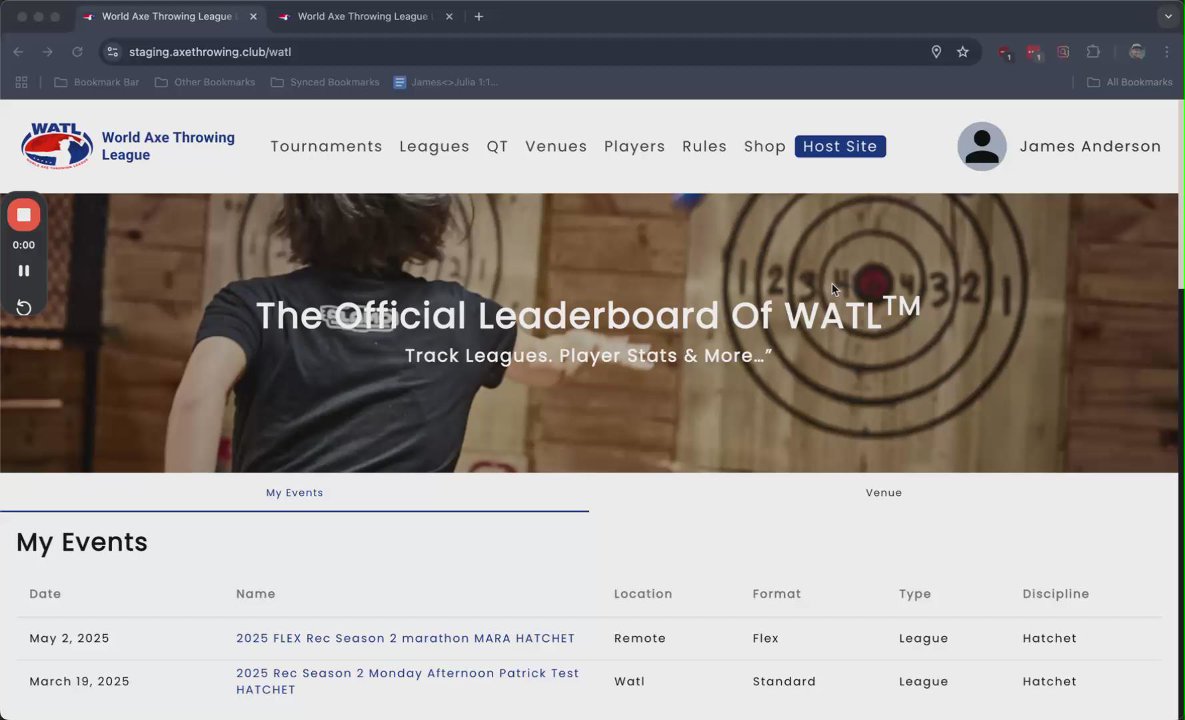
Task: Open the Tournaments menu
Action: 326,147
